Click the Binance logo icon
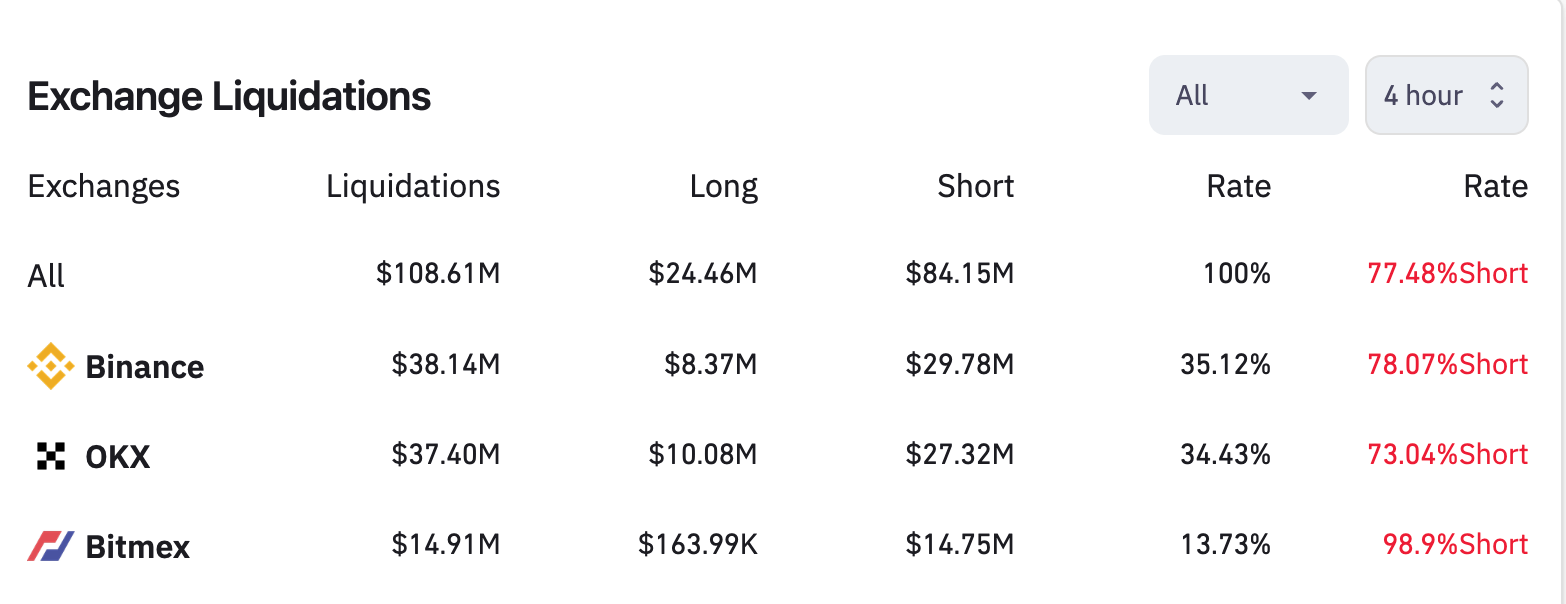 [x=50, y=366]
